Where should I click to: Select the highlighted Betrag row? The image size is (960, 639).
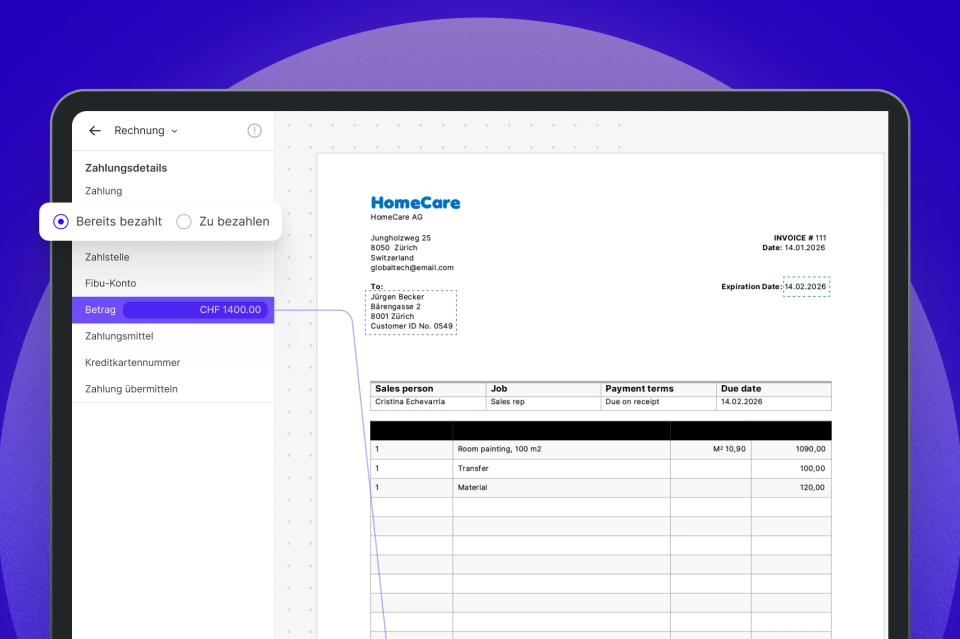(100, 310)
